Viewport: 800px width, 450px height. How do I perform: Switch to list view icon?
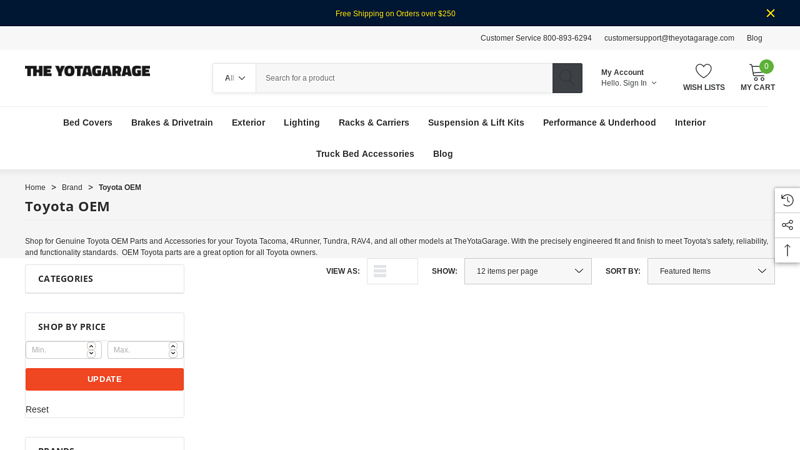click(x=380, y=271)
